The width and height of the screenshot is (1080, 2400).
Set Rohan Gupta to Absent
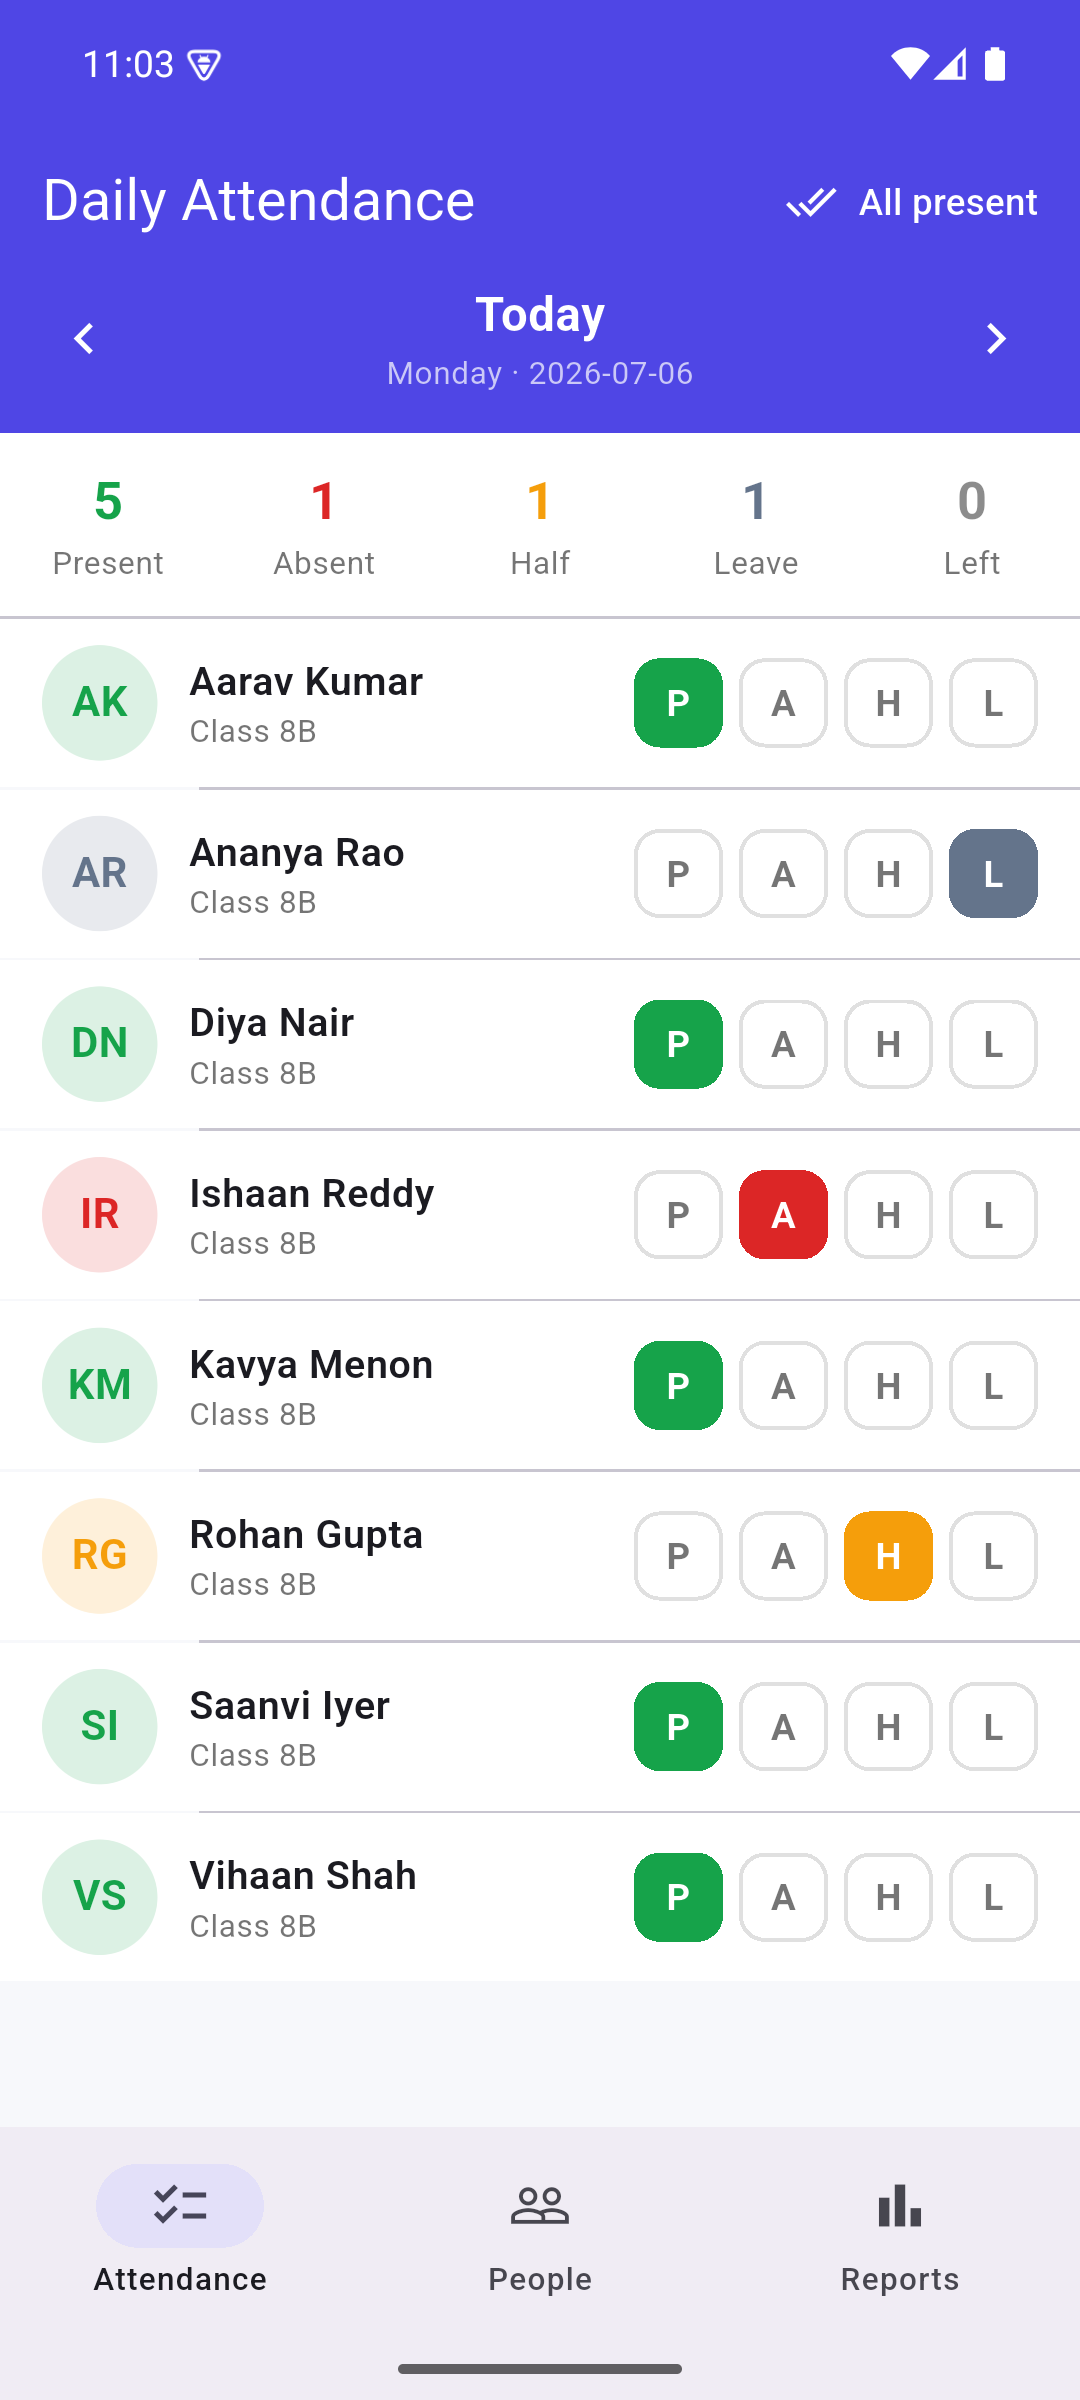click(x=783, y=1556)
